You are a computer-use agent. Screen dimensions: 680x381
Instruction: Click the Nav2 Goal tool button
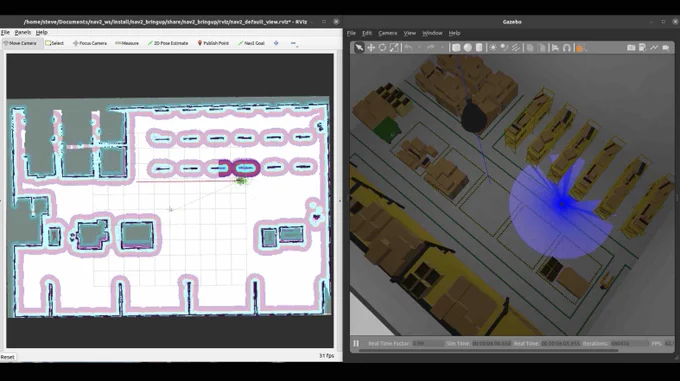pyautogui.click(x=251, y=43)
